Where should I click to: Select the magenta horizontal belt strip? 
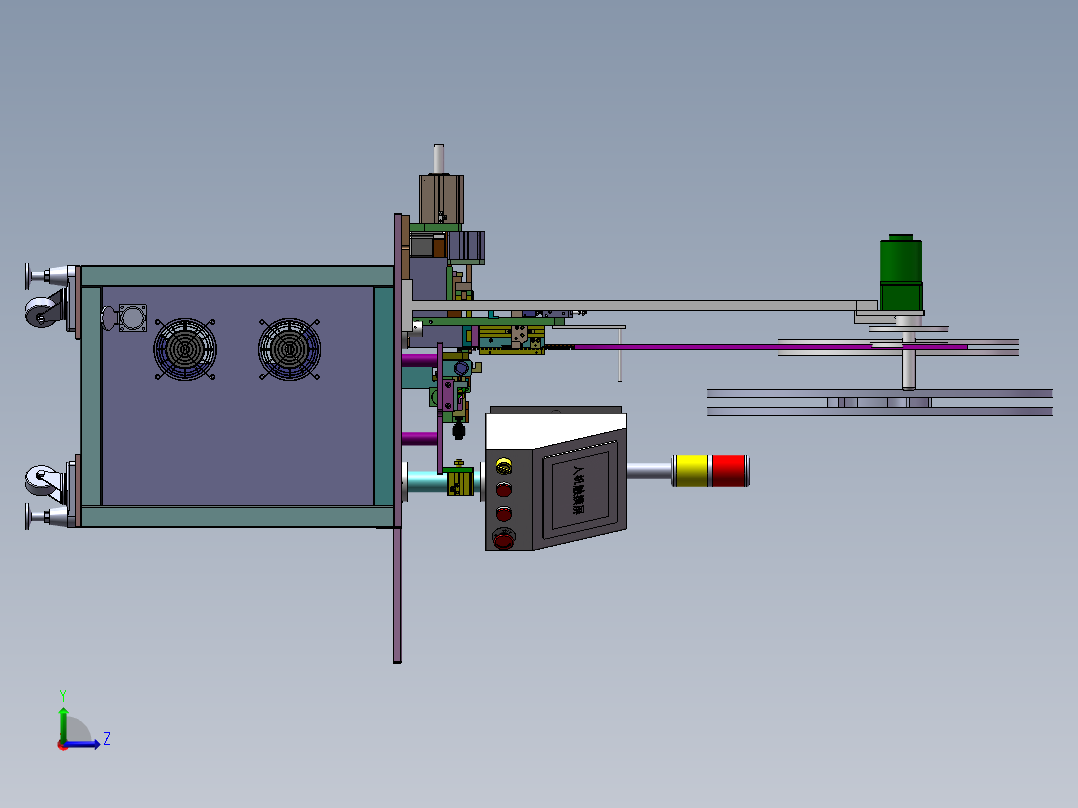[x=770, y=347]
